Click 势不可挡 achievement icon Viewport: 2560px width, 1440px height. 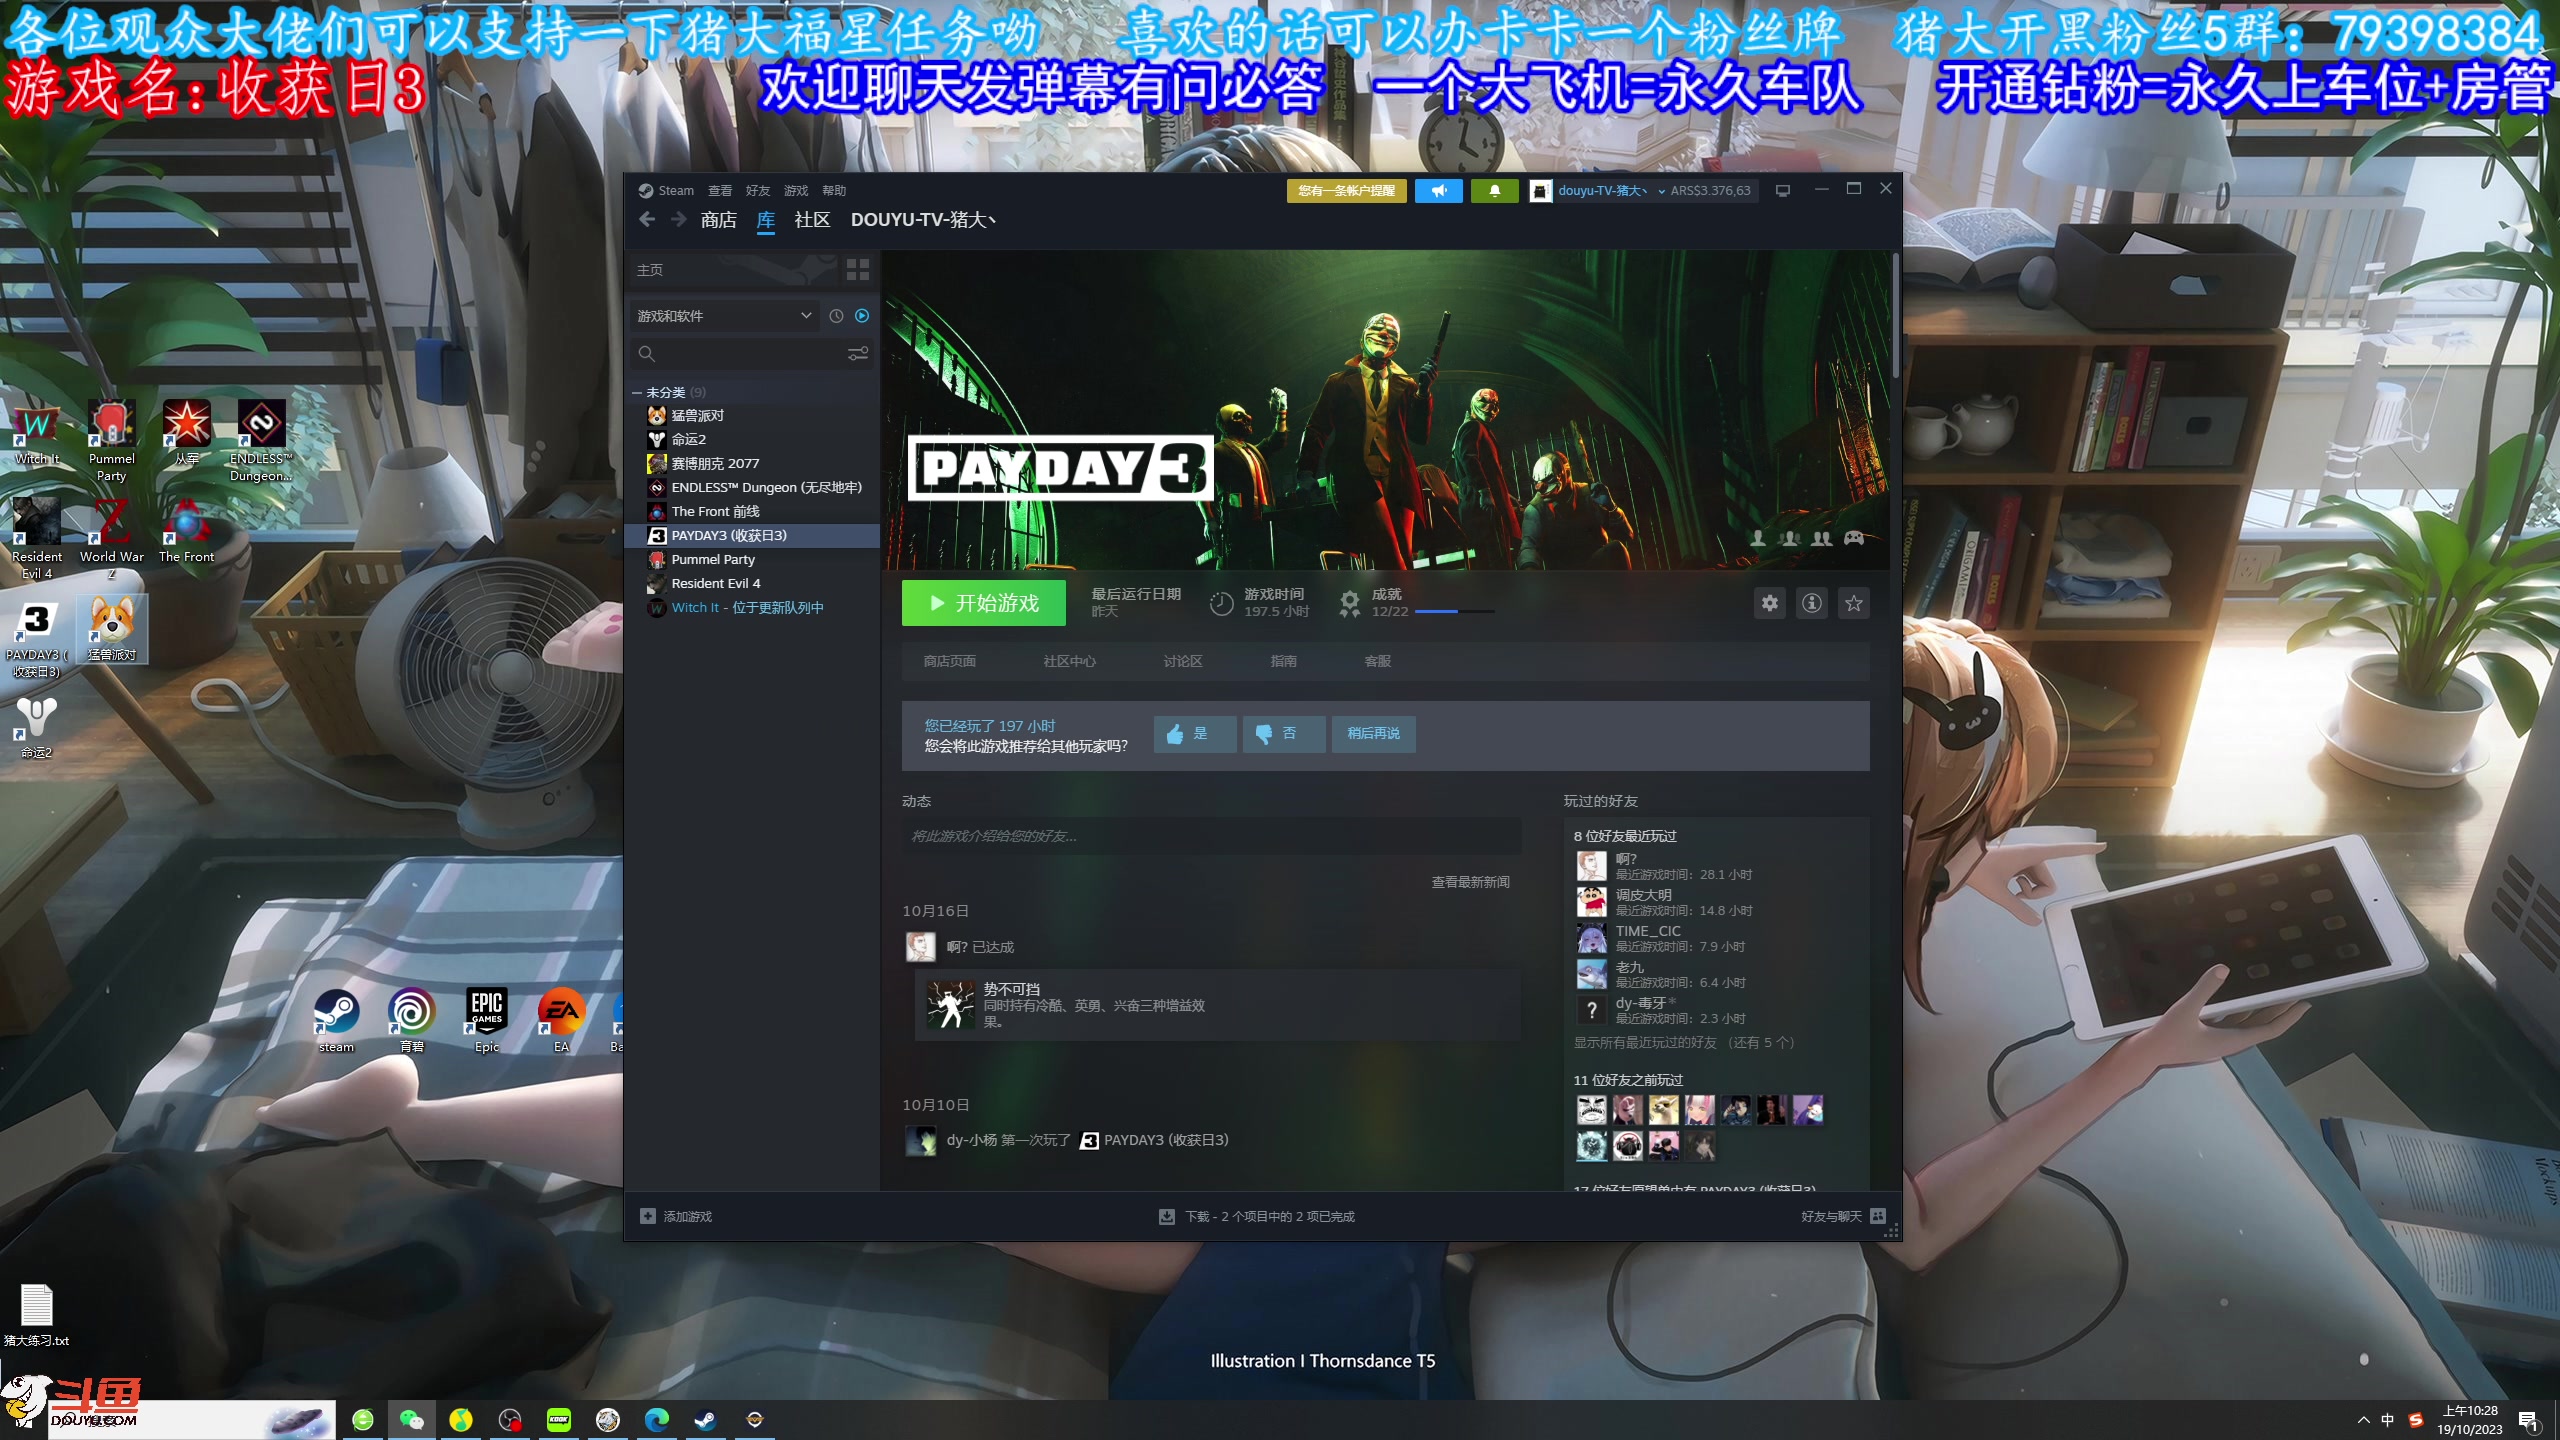[950, 1005]
